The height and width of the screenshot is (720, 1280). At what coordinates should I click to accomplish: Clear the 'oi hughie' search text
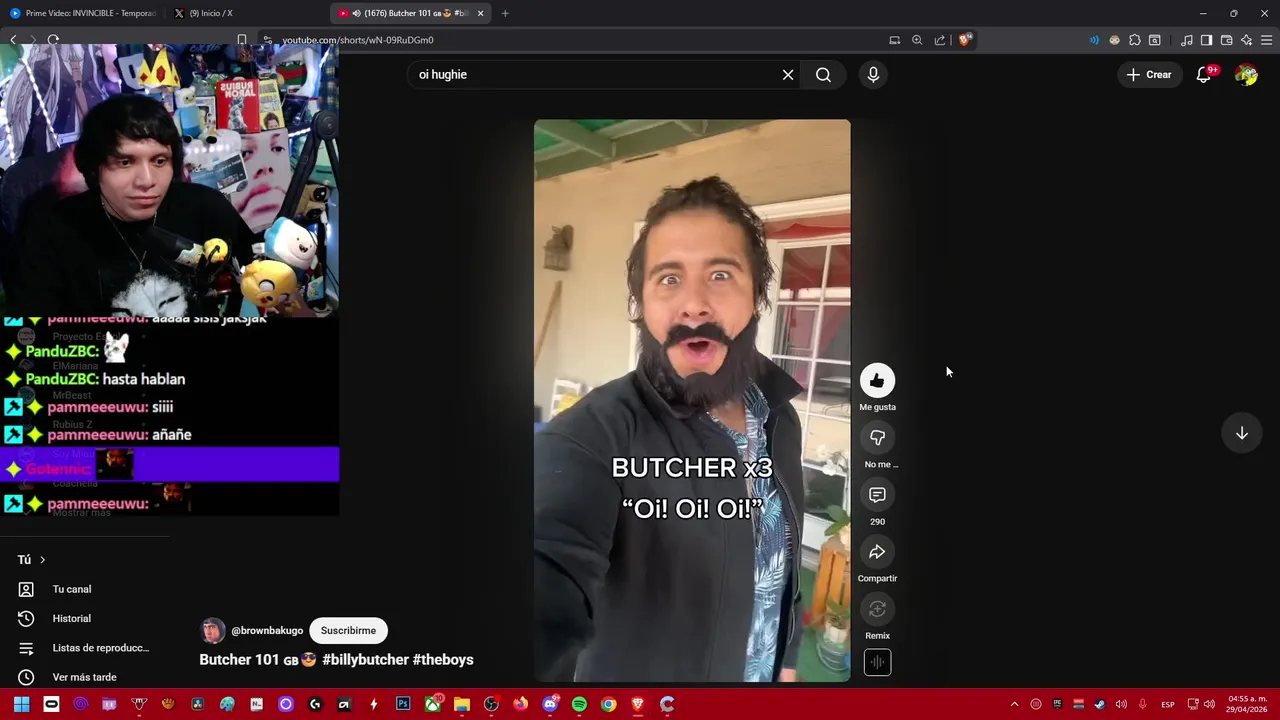coord(788,75)
